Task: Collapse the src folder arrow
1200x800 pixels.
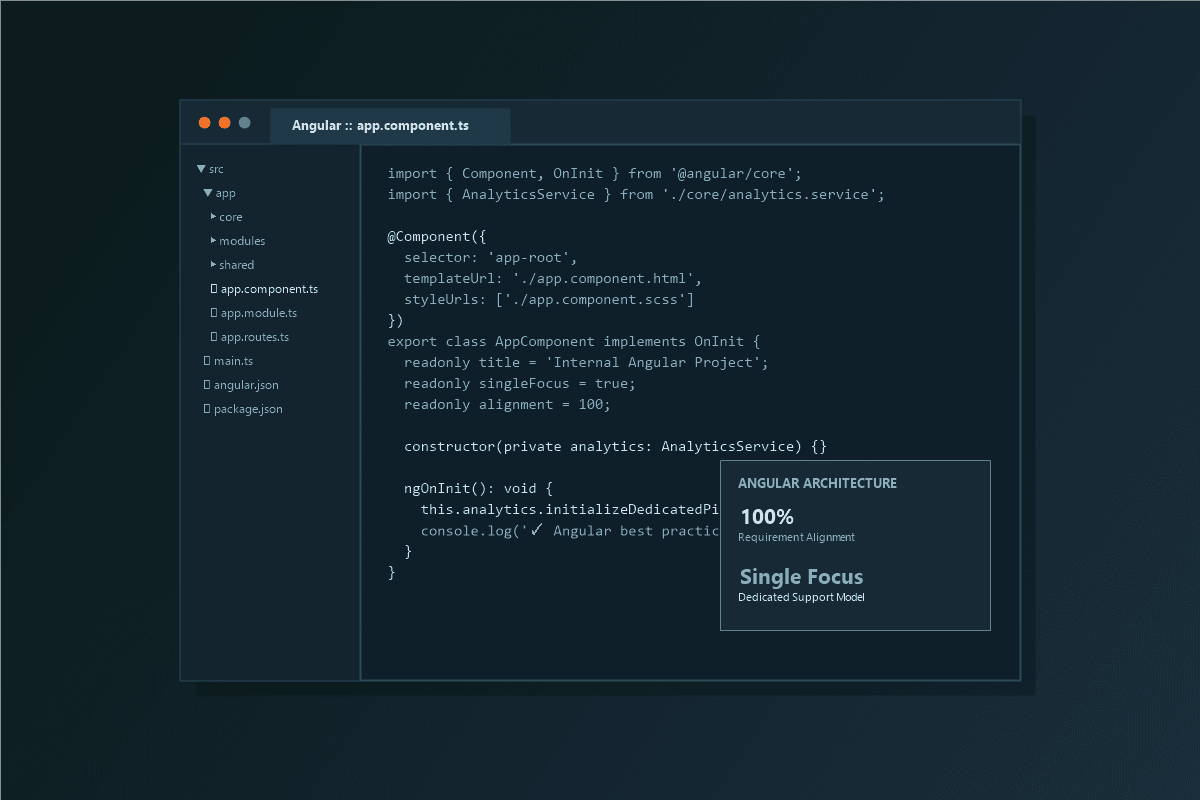Action: 201,169
